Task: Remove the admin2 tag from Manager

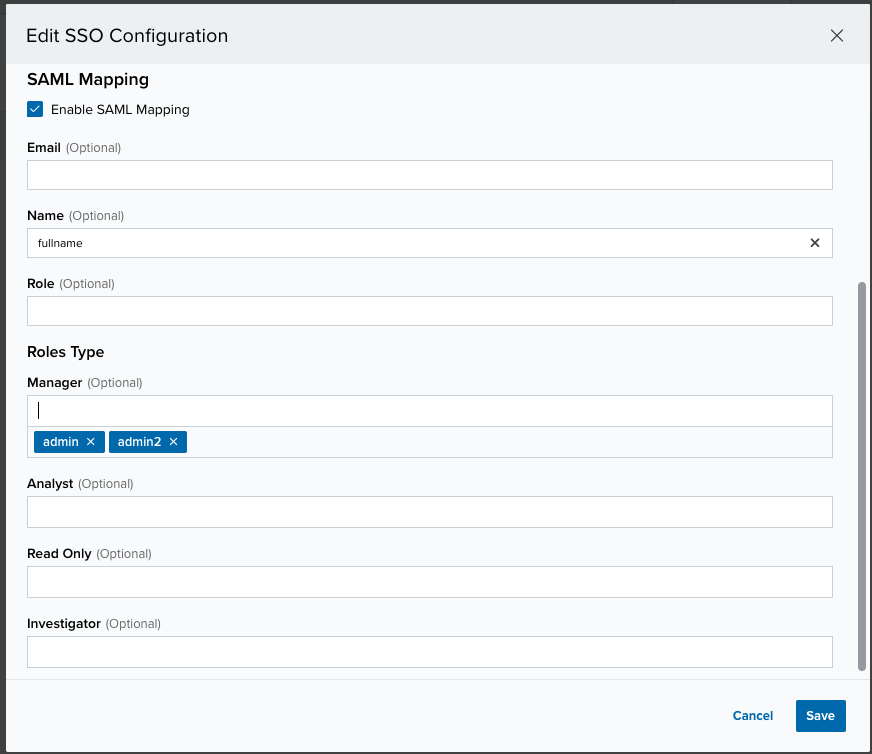Action: pyautogui.click(x=174, y=442)
